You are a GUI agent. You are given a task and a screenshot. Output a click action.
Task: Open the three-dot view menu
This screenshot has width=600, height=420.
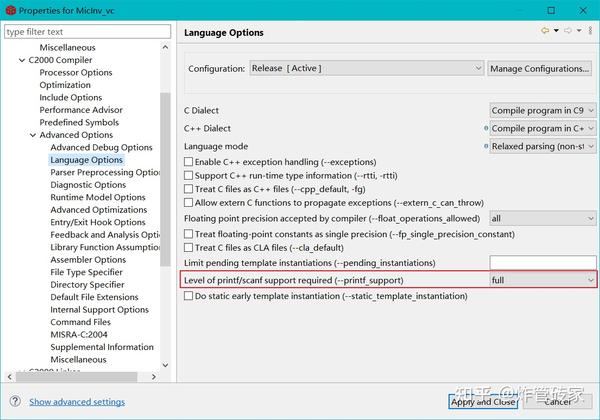point(588,32)
